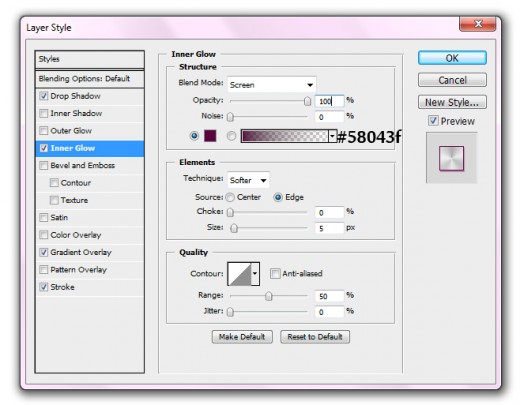
Task: Open Blending Options: Default
Action: (x=89, y=79)
